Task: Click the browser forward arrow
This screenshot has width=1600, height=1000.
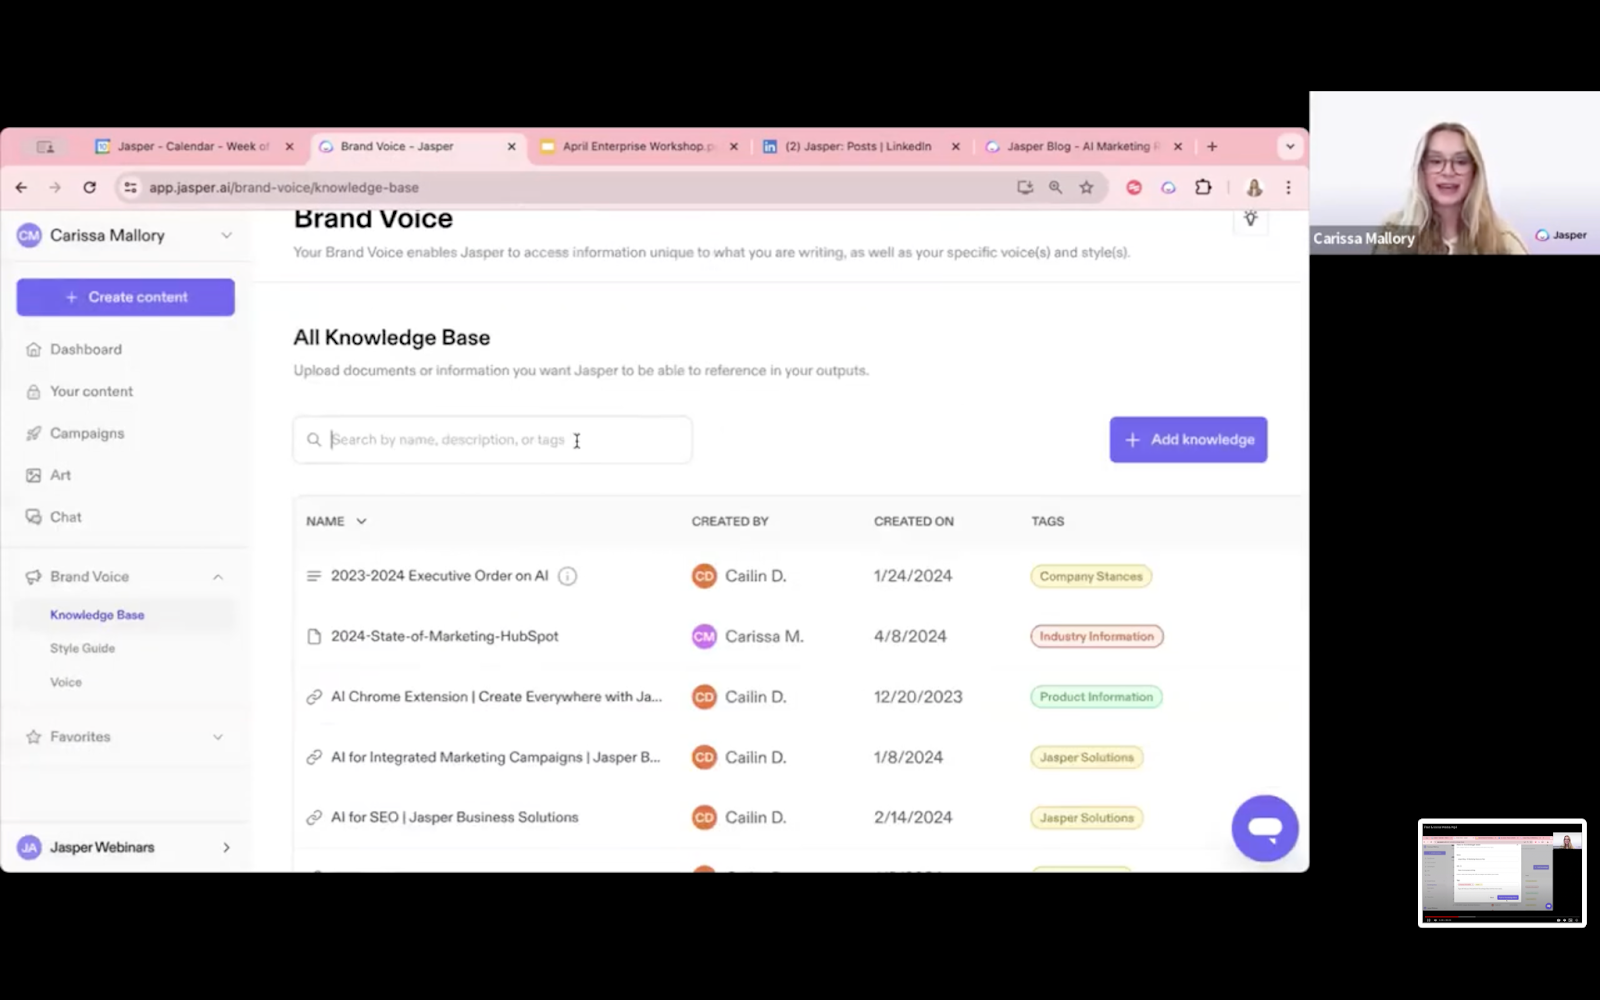Action: pyautogui.click(x=55, y=187)
